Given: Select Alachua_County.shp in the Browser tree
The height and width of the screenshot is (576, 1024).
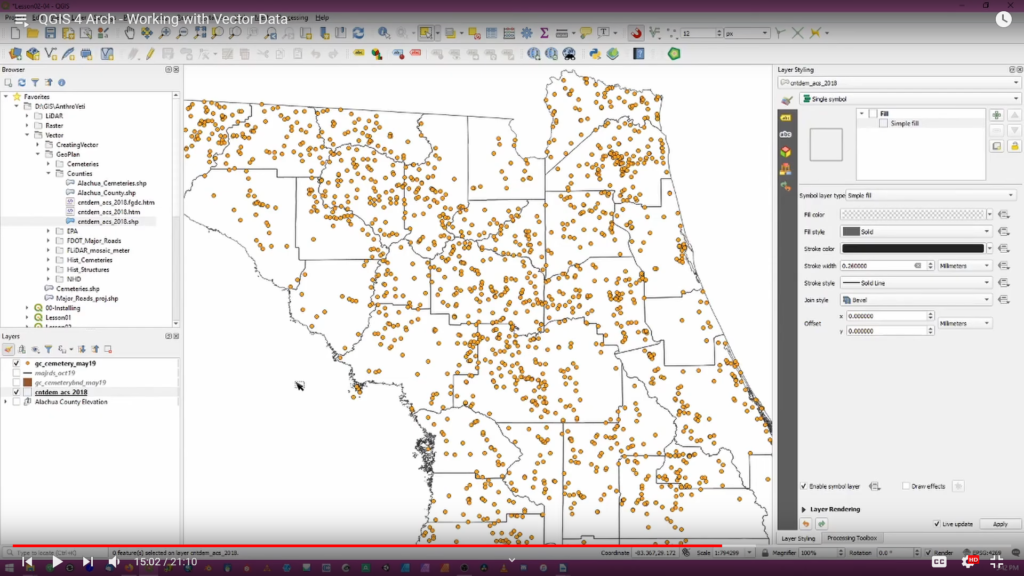Looking at the screenshot, I should [106, 193].
